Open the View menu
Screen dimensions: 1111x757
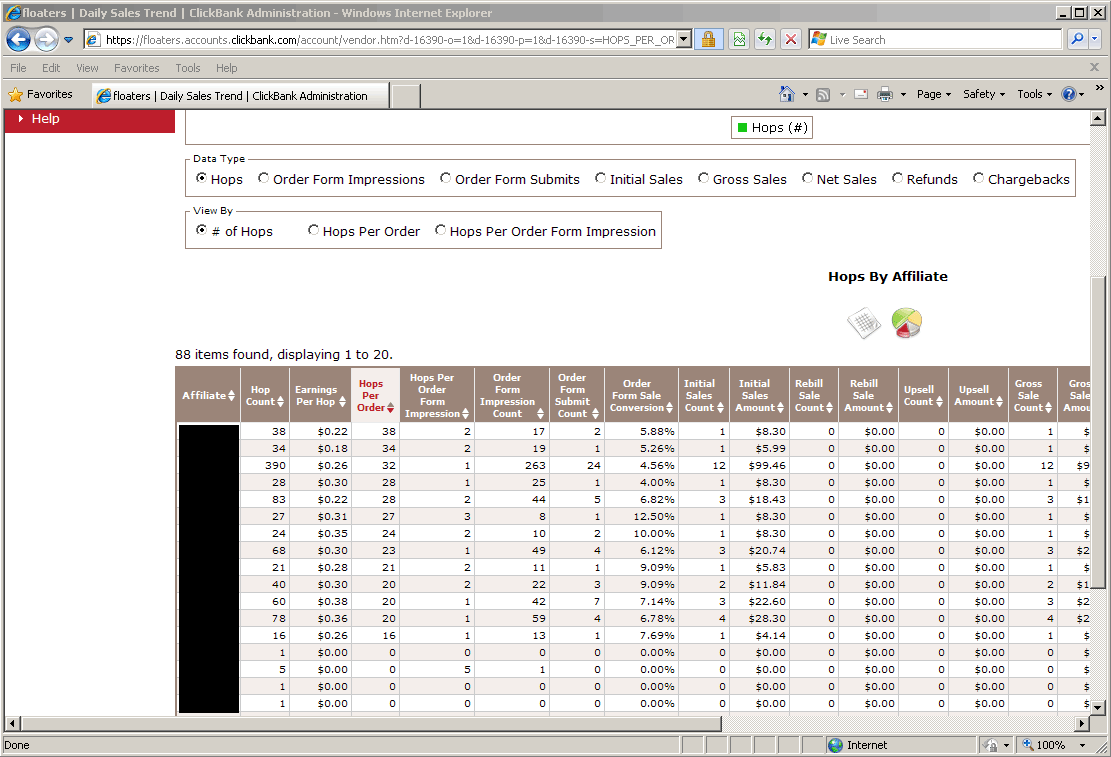point(87,68)
